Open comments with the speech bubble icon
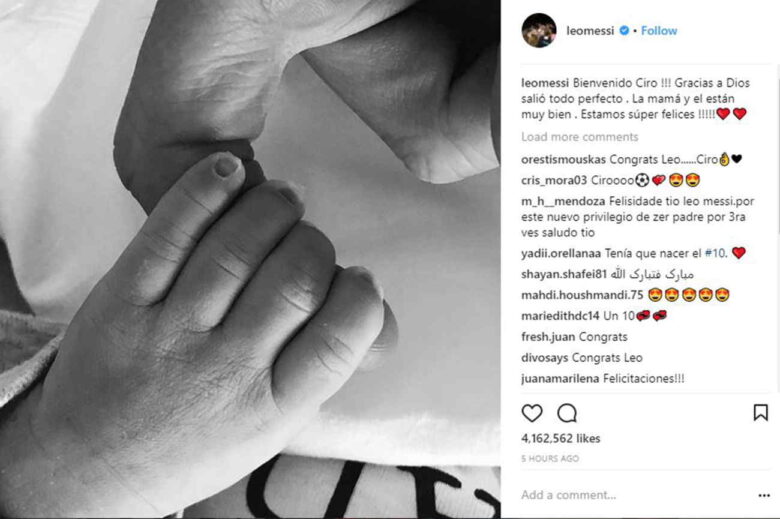 coord(567,413)
